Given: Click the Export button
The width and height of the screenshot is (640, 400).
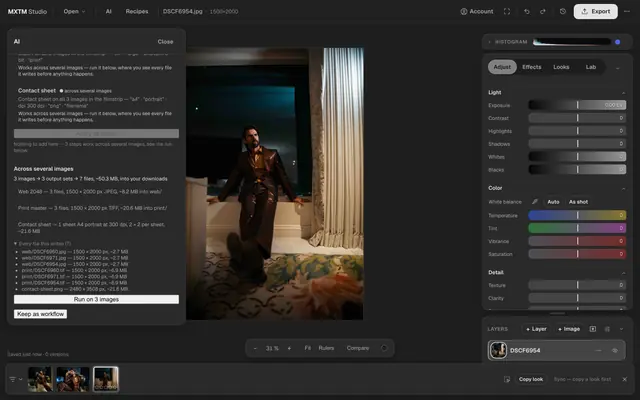Looking at the screenshot, I should pyautogui.click(x=596, y=11).
